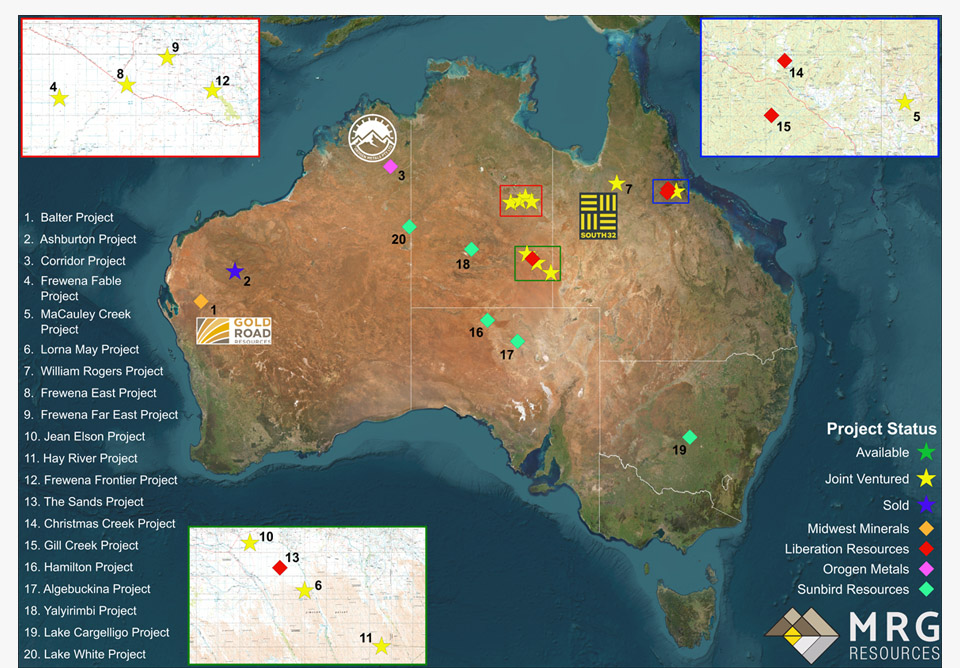The height and width of the screenshot is (668, 960).
Task: Select the green diamond for Lake Cargelligo 19
Action: (689, 437)
